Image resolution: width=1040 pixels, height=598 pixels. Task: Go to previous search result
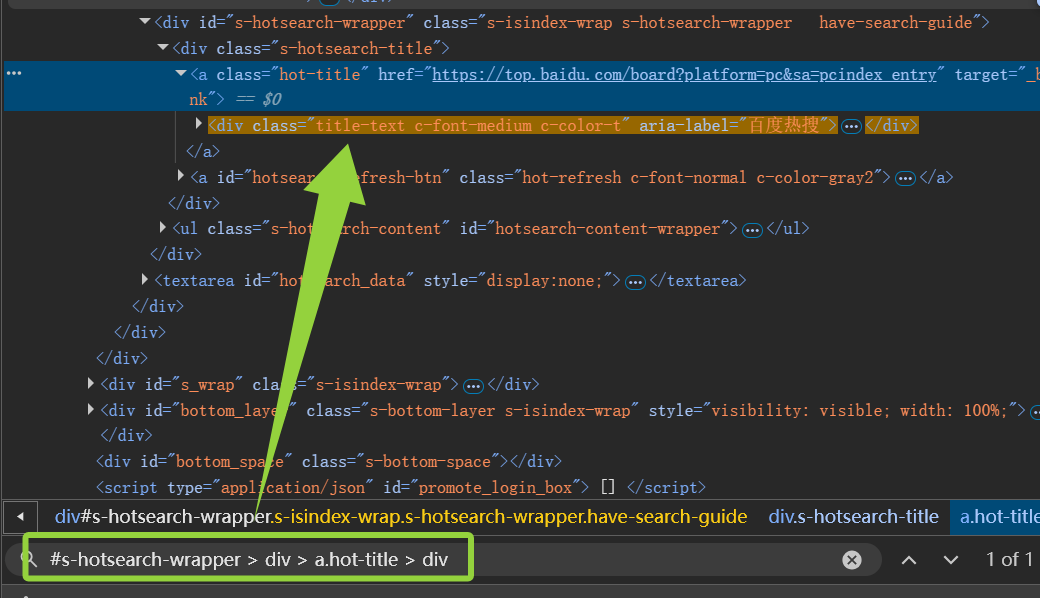coord(909,560)
